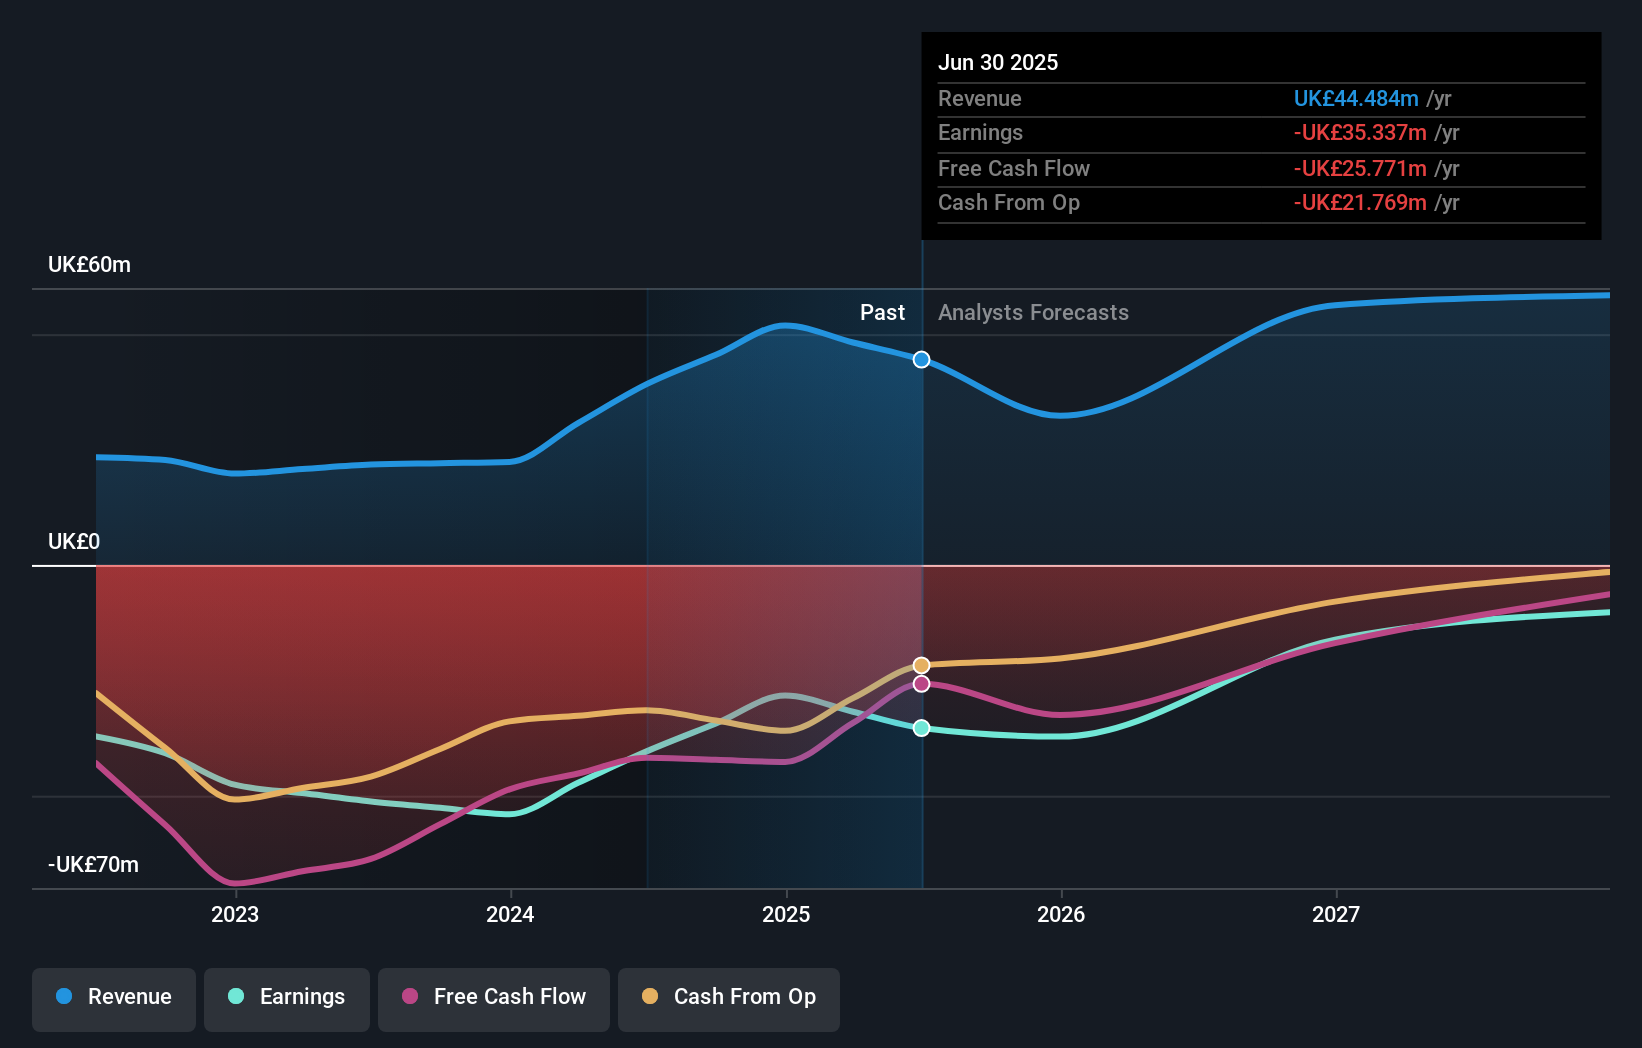Click the Free Cash Flow legend button
This screenshot has height=1048, width=1642.
click(494, 999)
